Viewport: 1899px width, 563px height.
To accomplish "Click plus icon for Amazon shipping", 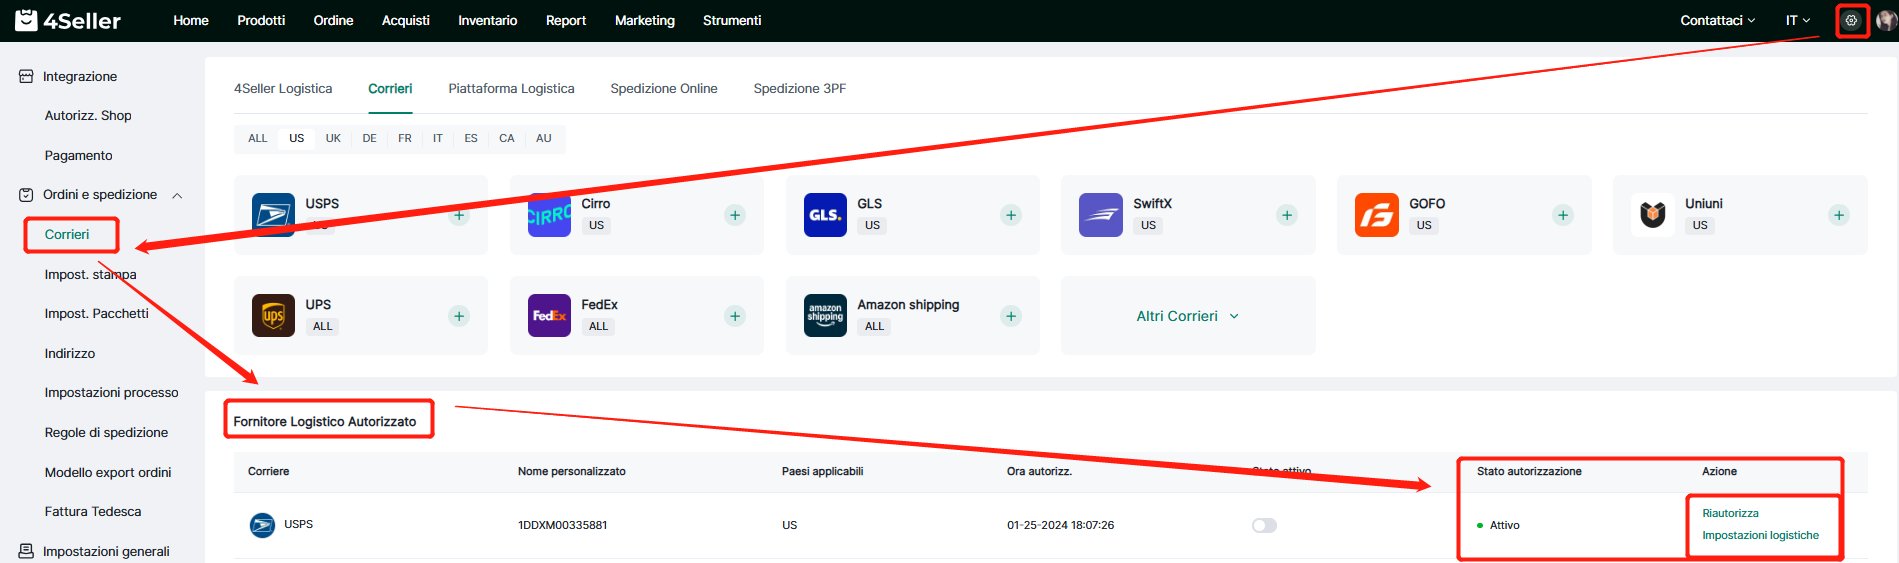I will point(1011,316).
